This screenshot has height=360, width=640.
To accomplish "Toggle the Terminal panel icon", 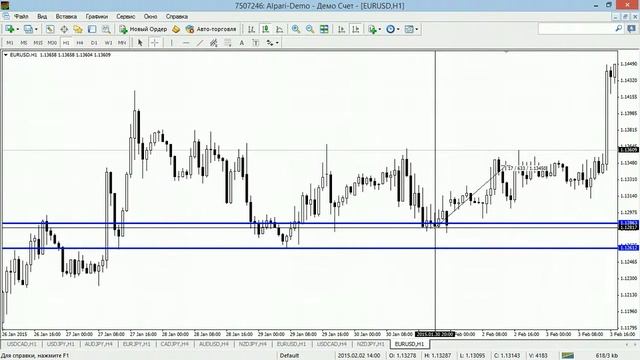I will 92,29.
